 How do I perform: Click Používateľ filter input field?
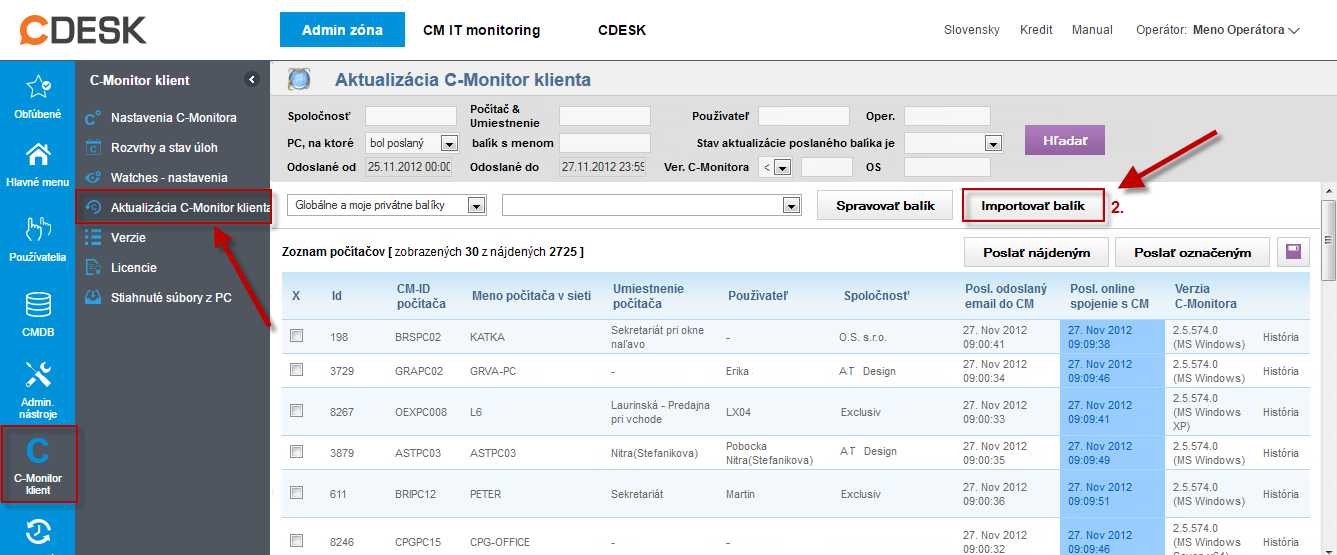[x=803, y=116]
